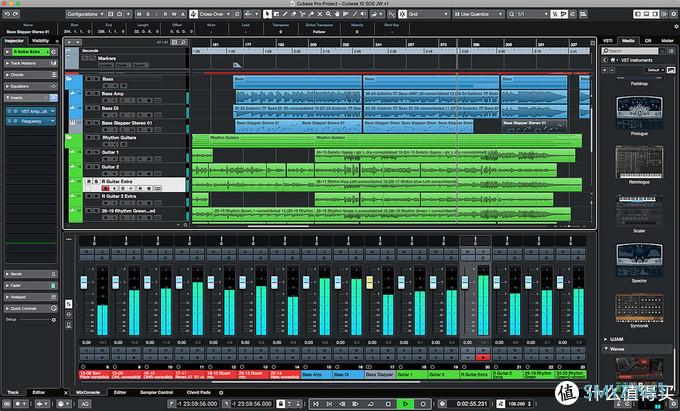Screen dimensions: 680x411
Task: Open the 1/1 quantize preset dropdown
Action: (528, 14)
